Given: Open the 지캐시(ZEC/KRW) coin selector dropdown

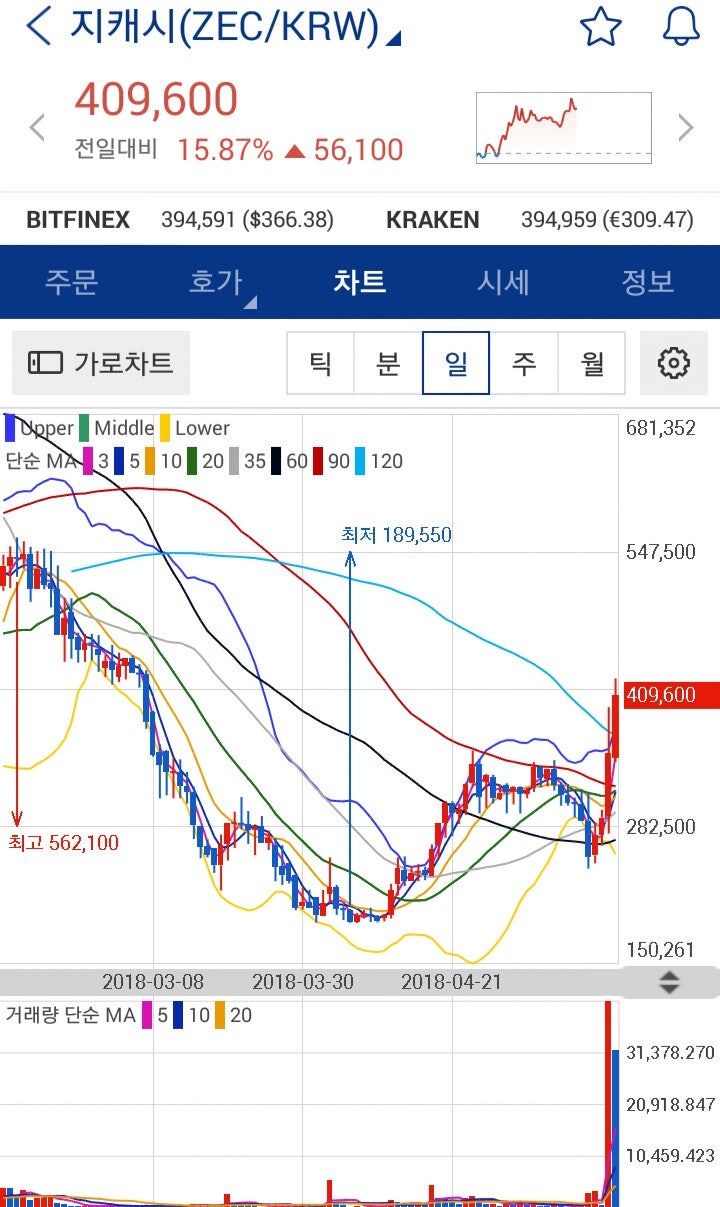Looking at the screenshot, I should (225, 27).
